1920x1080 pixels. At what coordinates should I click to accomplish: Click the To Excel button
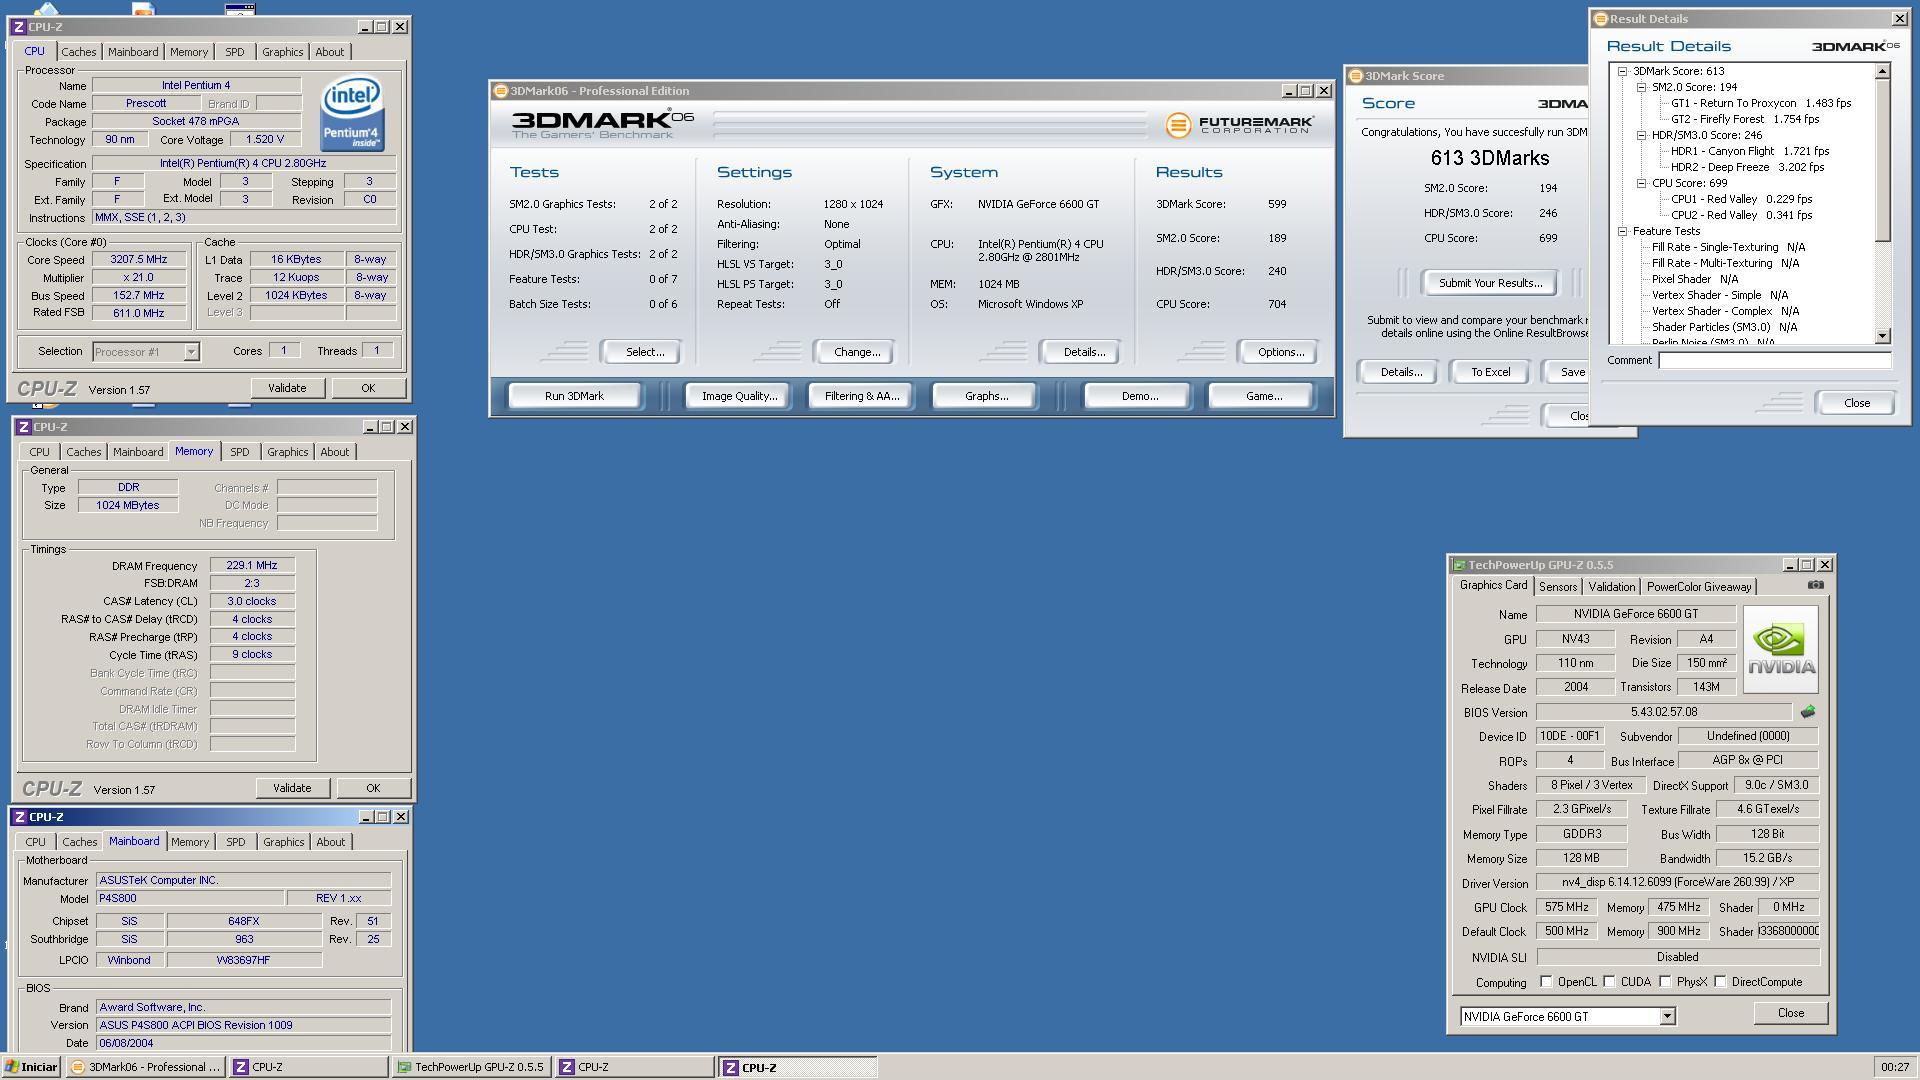tap(1490, 372)
